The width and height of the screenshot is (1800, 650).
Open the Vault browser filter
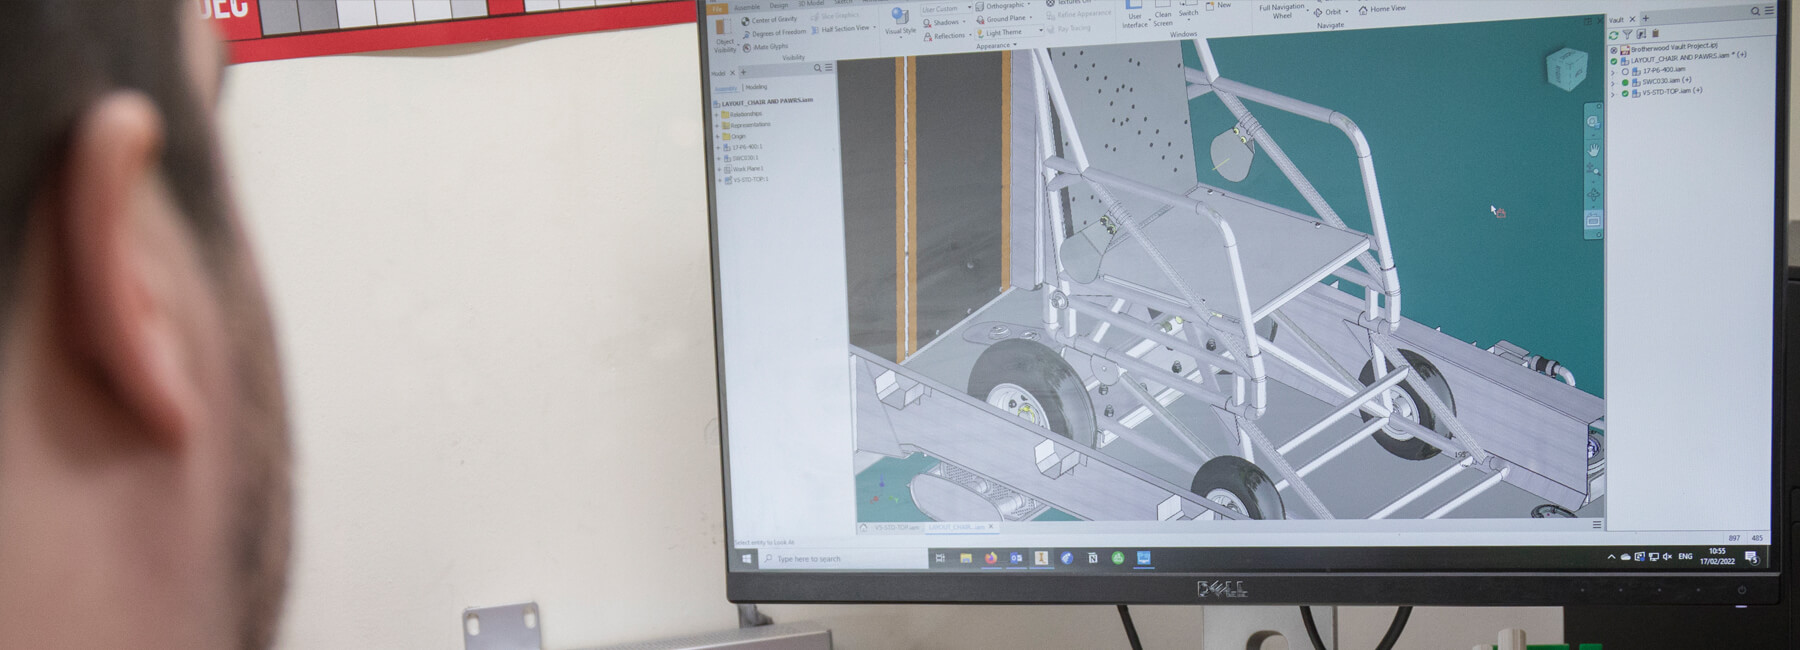[x=1627, y=34]
